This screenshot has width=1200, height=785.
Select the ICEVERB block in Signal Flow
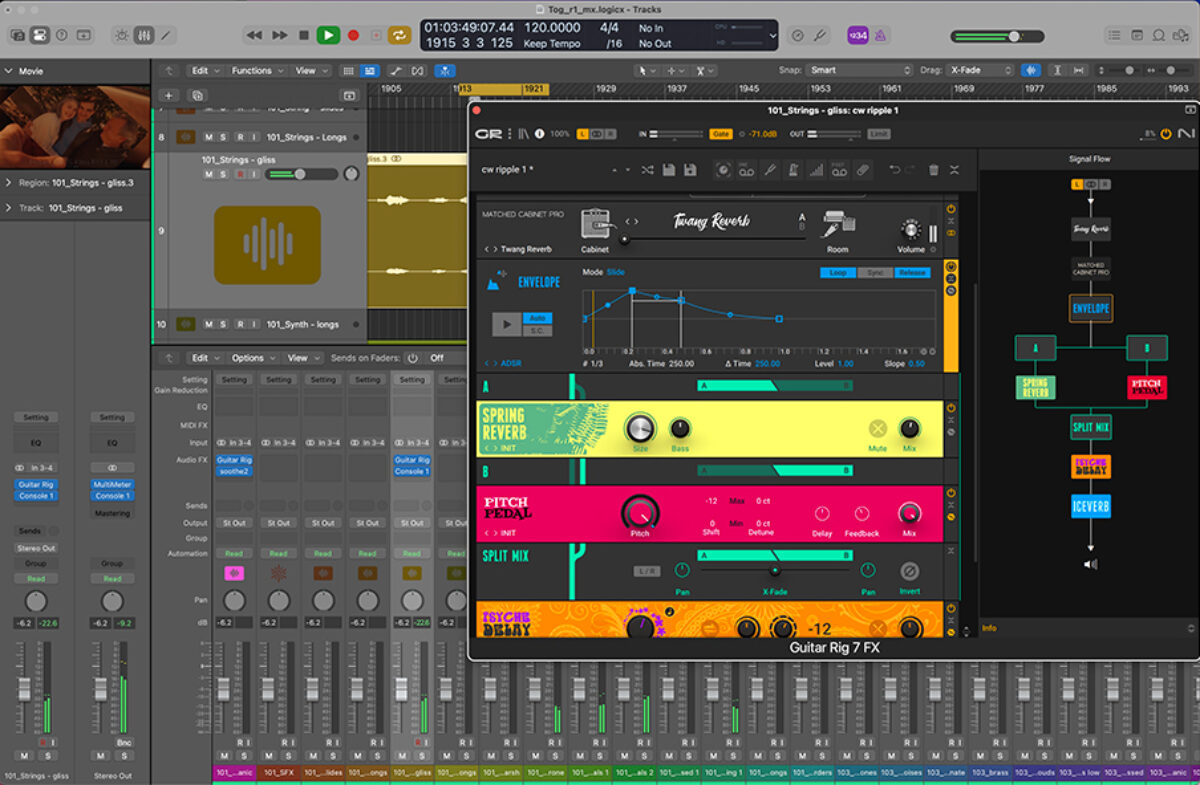[1091, 507]
